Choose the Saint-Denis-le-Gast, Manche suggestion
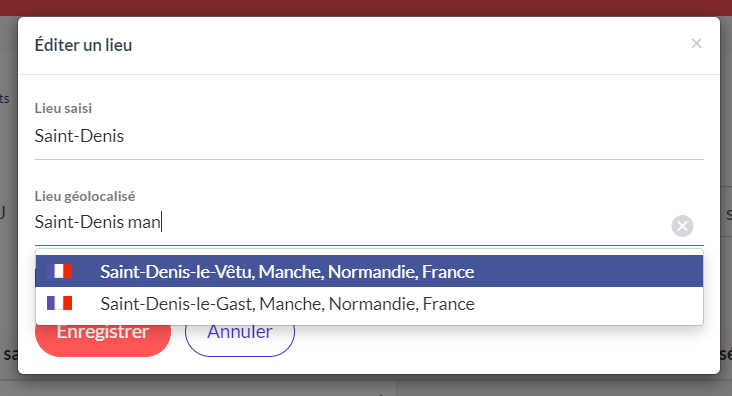 click(369, 304)
